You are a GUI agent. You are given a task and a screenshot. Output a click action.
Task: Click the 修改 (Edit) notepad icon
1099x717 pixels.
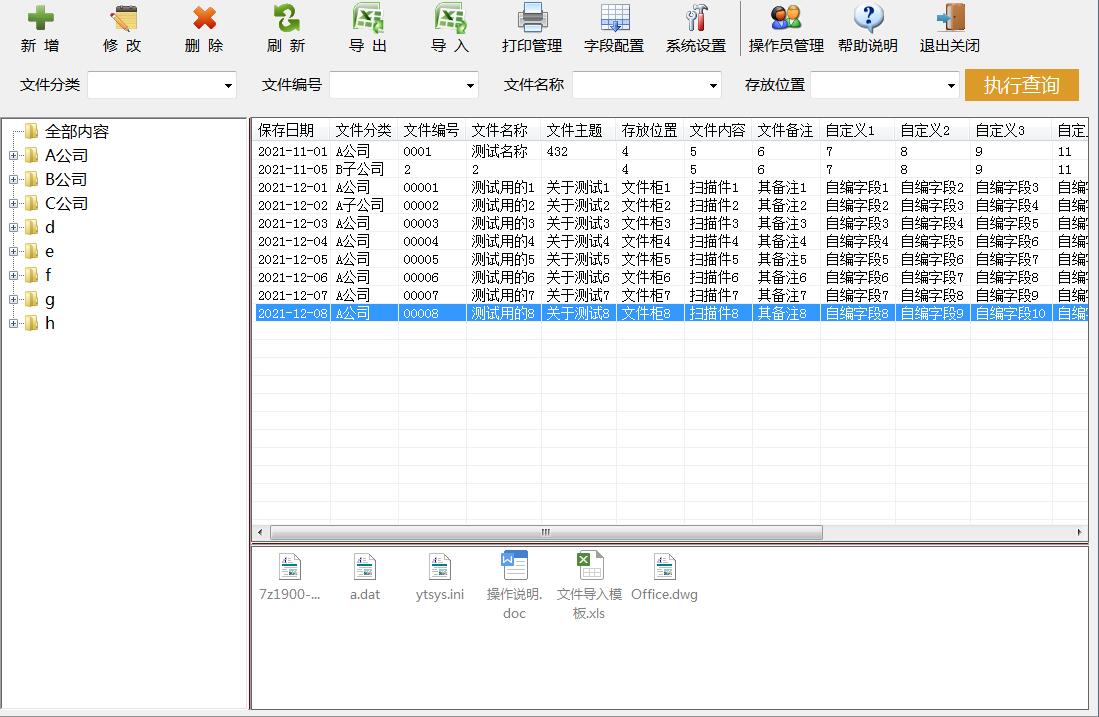click(x=122, y=20)
